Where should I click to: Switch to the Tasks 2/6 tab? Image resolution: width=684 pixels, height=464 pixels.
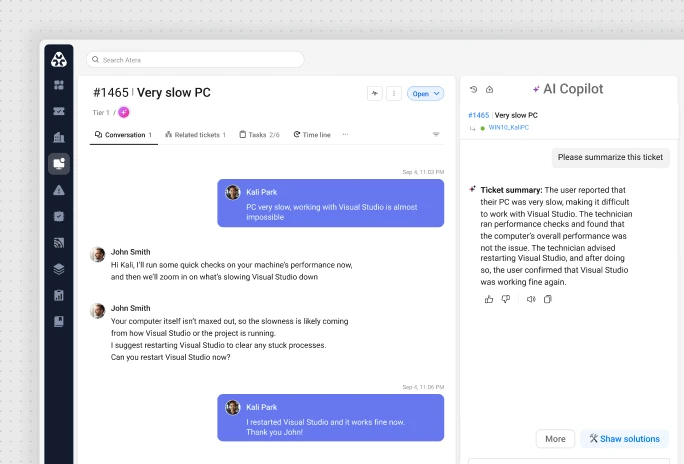[x=260, y=135]
